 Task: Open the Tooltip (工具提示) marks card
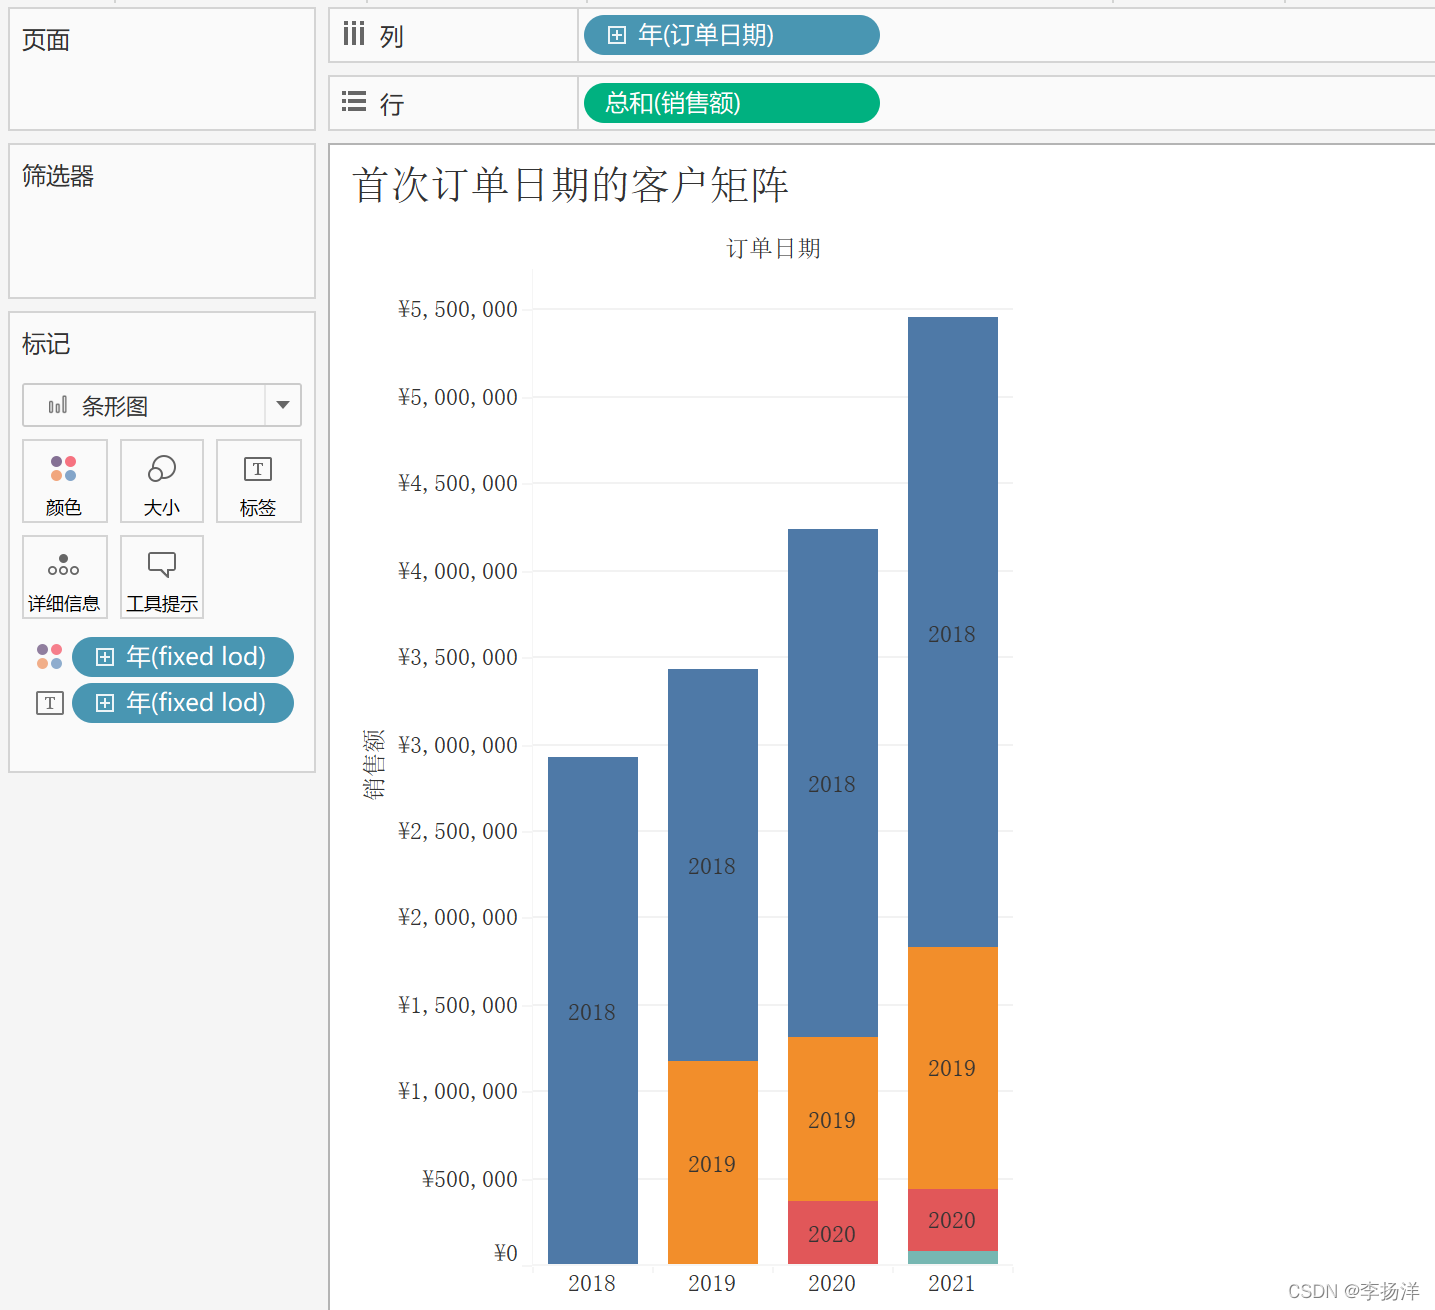point(162,577)
